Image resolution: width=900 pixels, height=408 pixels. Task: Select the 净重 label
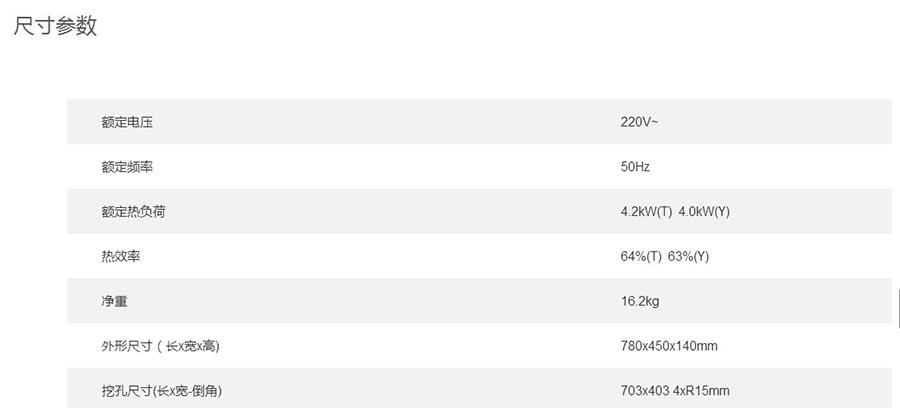pos(114,301)
